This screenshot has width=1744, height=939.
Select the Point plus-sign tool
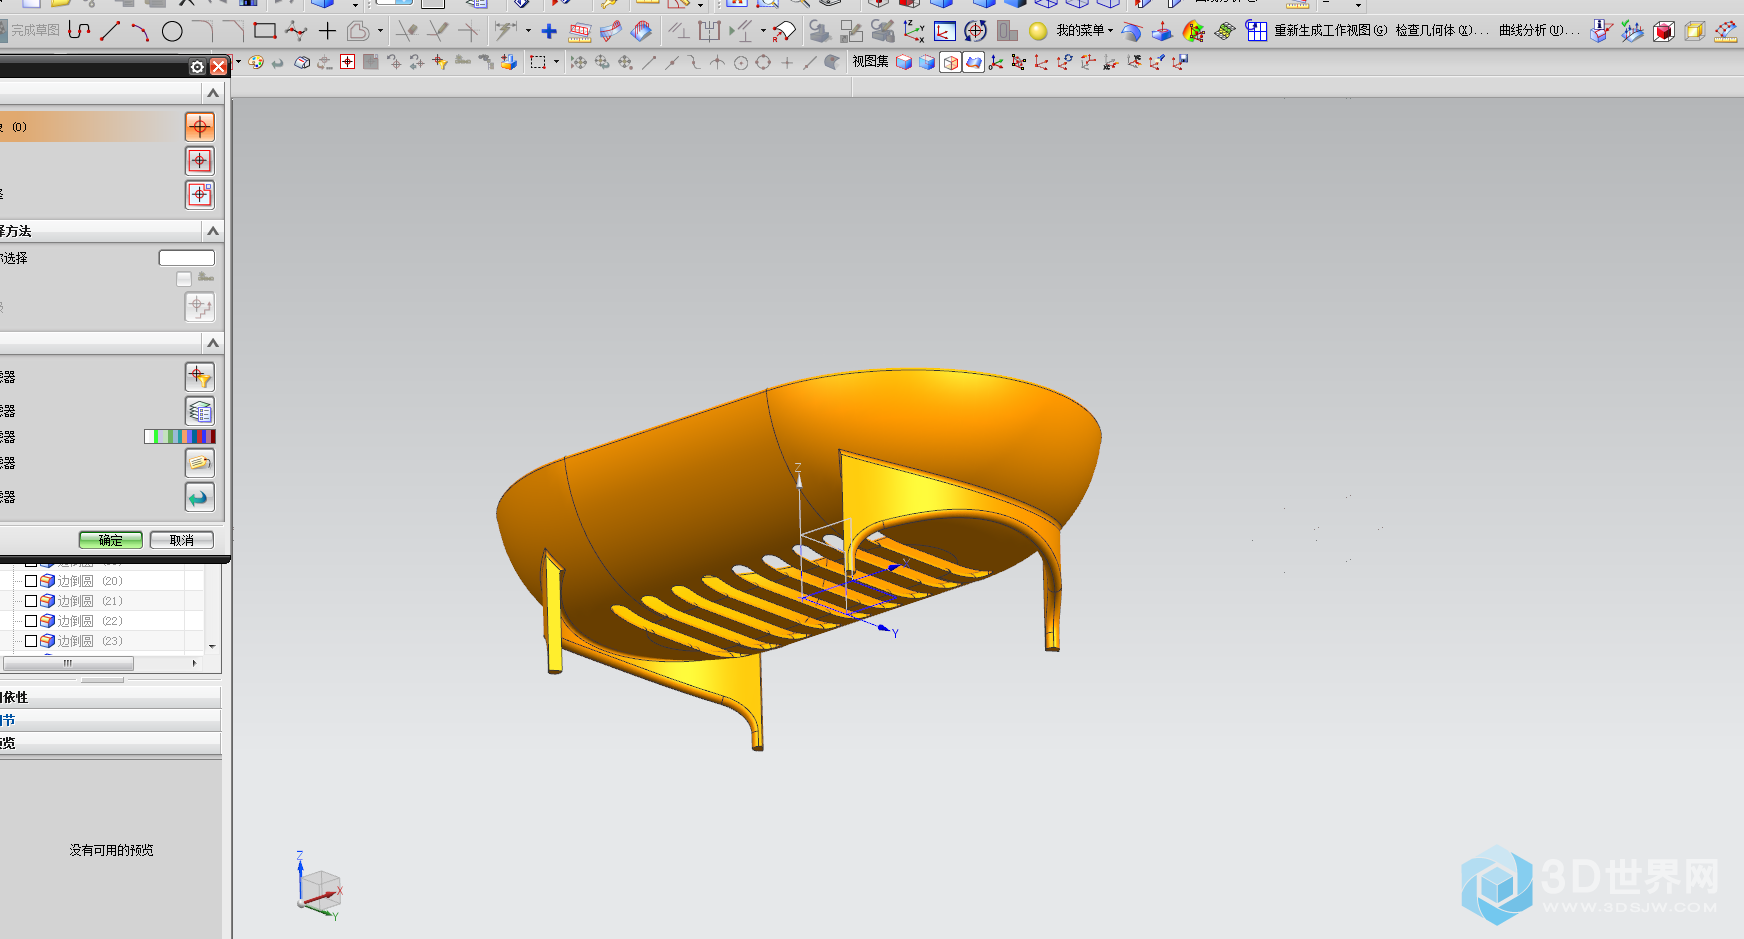[x=327, y=31]
